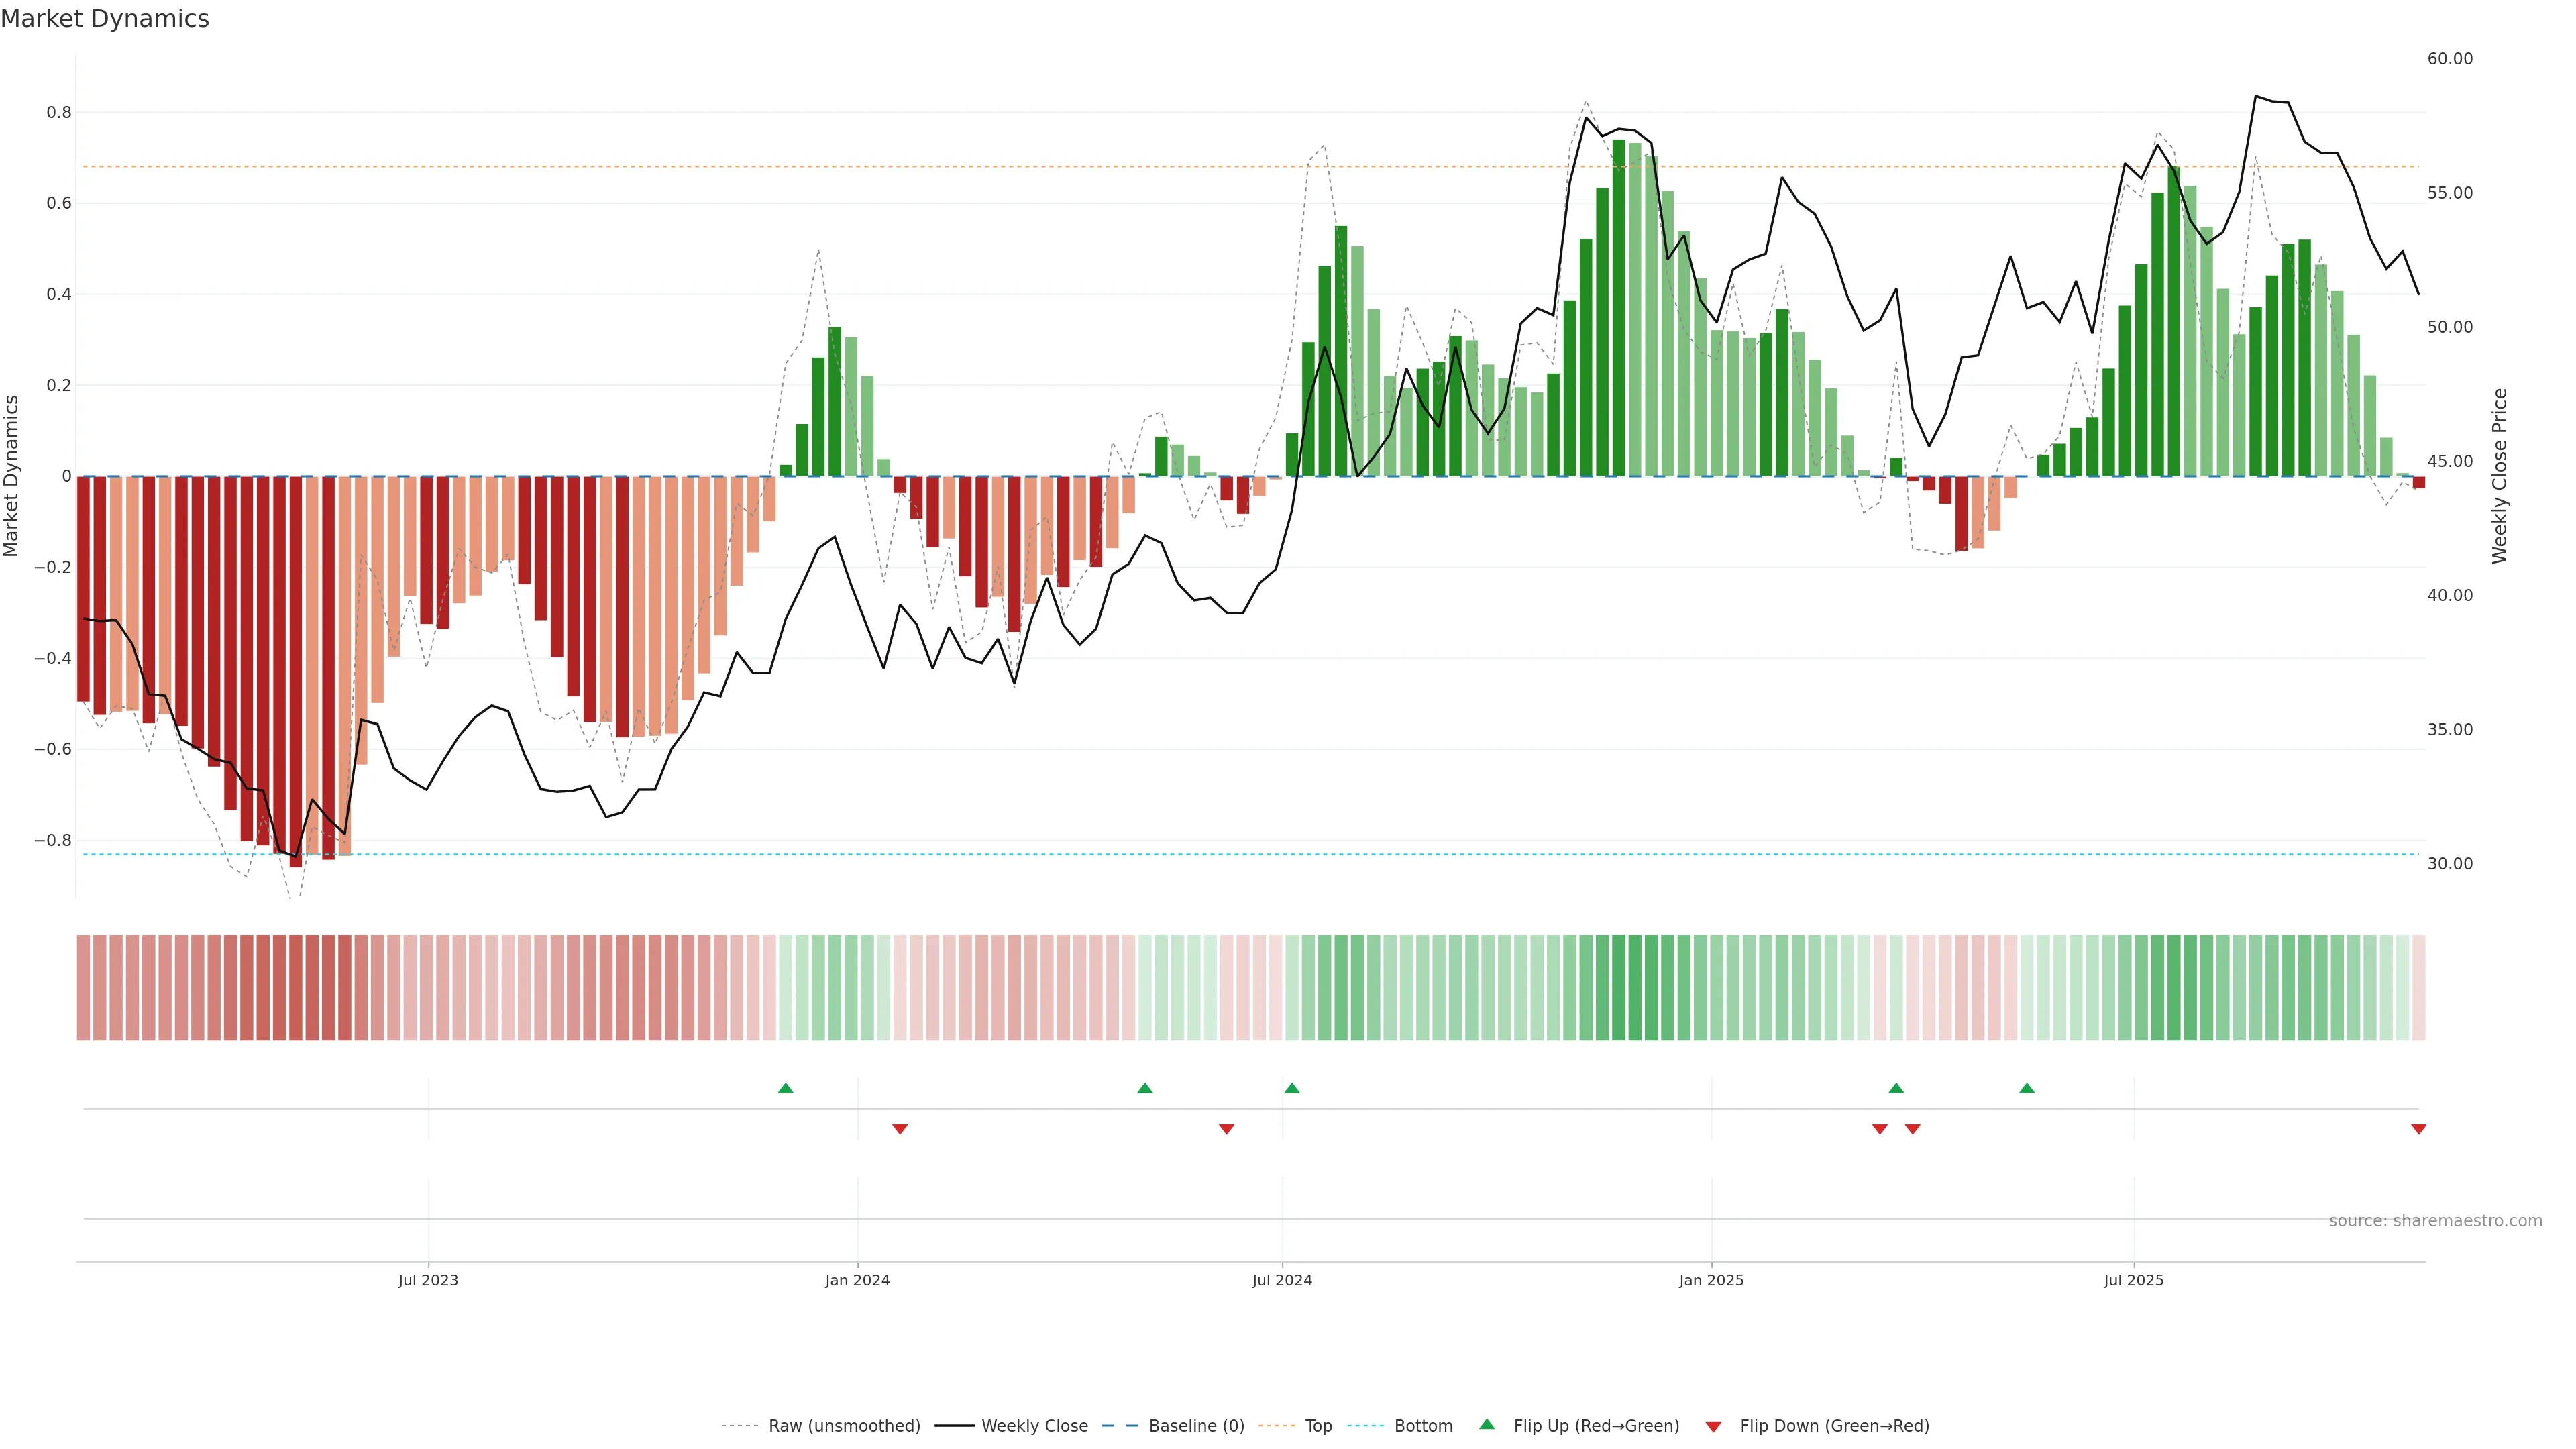Click the Flip Up green triangle legend icon
2576x1449 pixels.
click(1487, 1424)
